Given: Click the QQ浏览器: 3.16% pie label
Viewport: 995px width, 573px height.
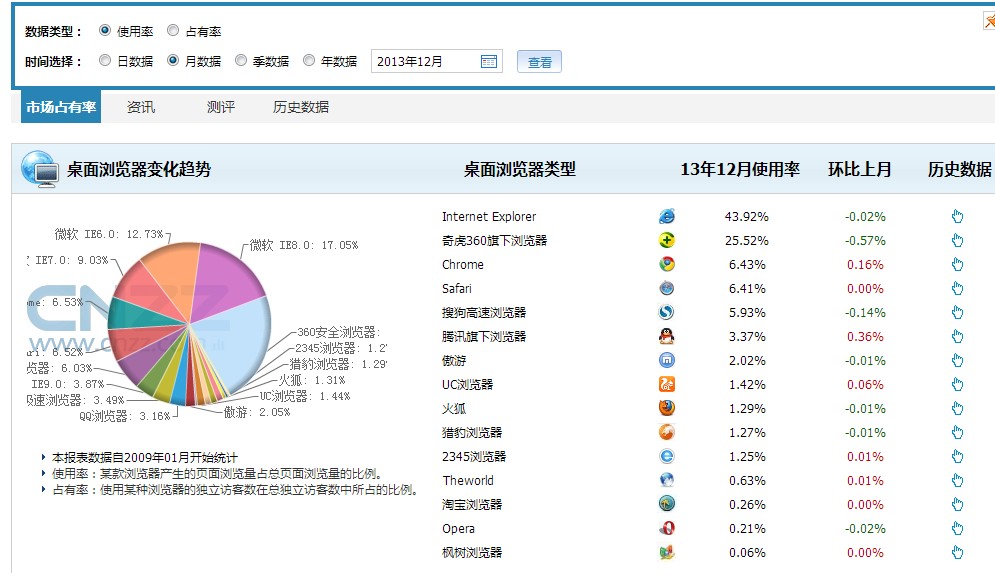Looking at the screenshot, I should [x=124, y=416].
